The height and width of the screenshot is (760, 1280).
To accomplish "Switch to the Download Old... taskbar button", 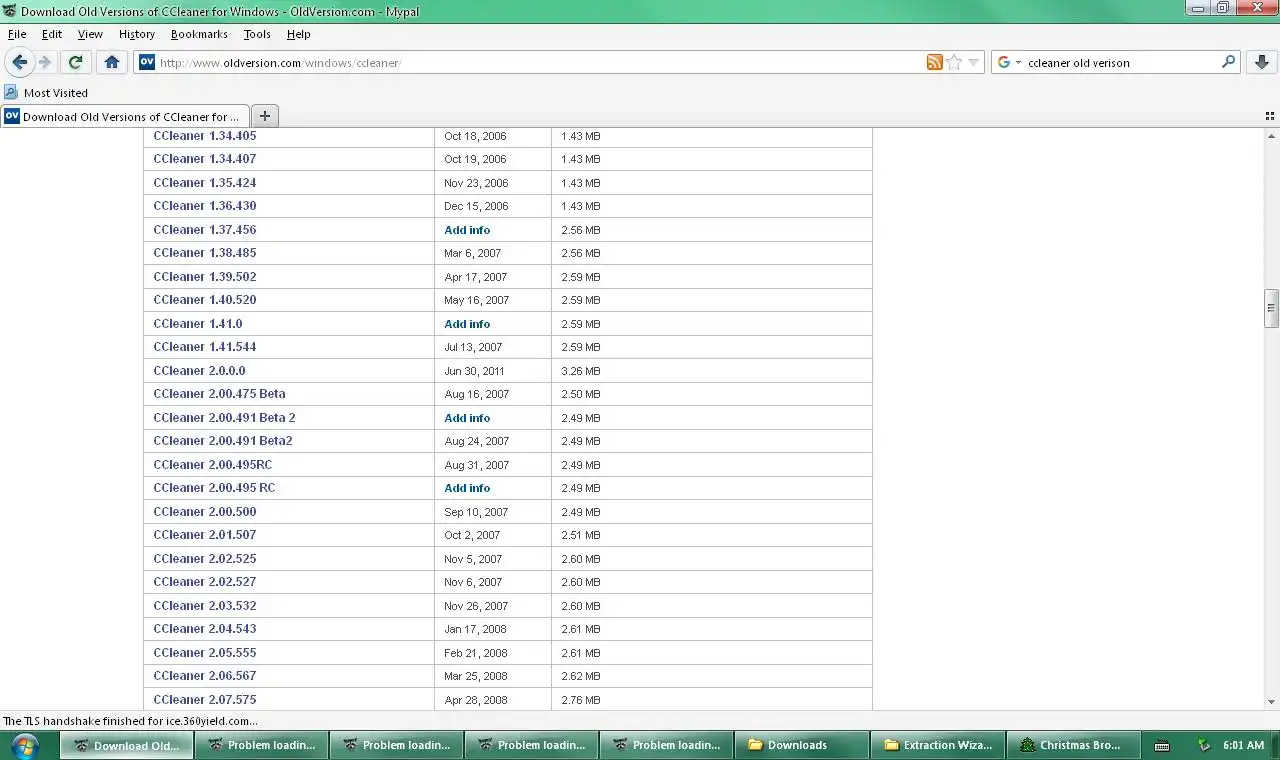I will pyautogui.click(x=126, y=745).
